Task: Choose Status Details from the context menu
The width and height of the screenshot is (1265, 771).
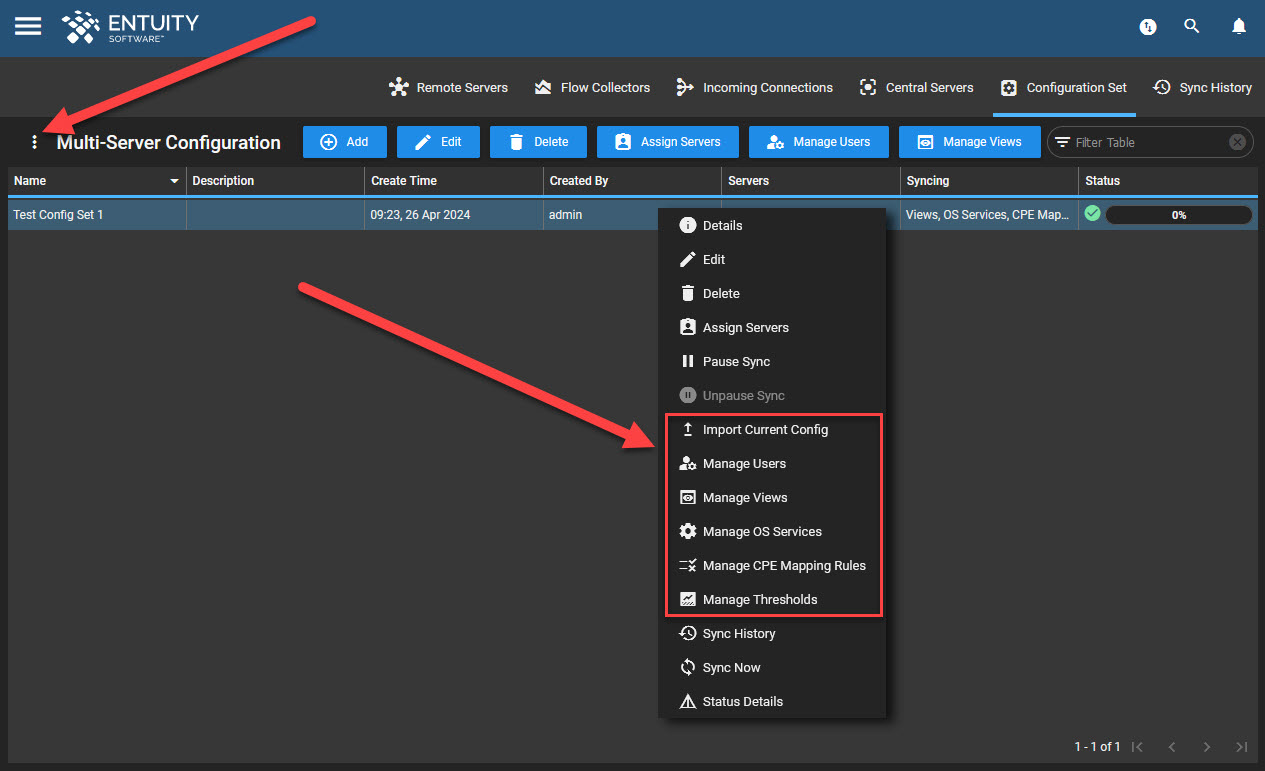Action: click(x=772, y=701)
